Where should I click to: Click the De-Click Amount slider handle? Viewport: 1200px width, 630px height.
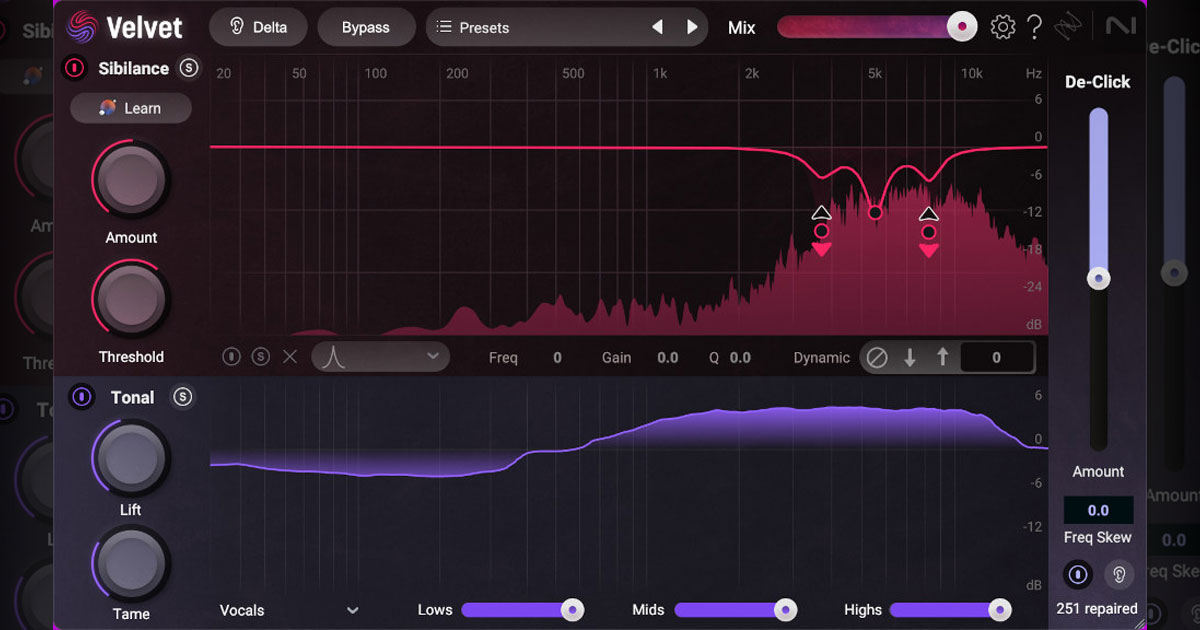[1099, 278]
